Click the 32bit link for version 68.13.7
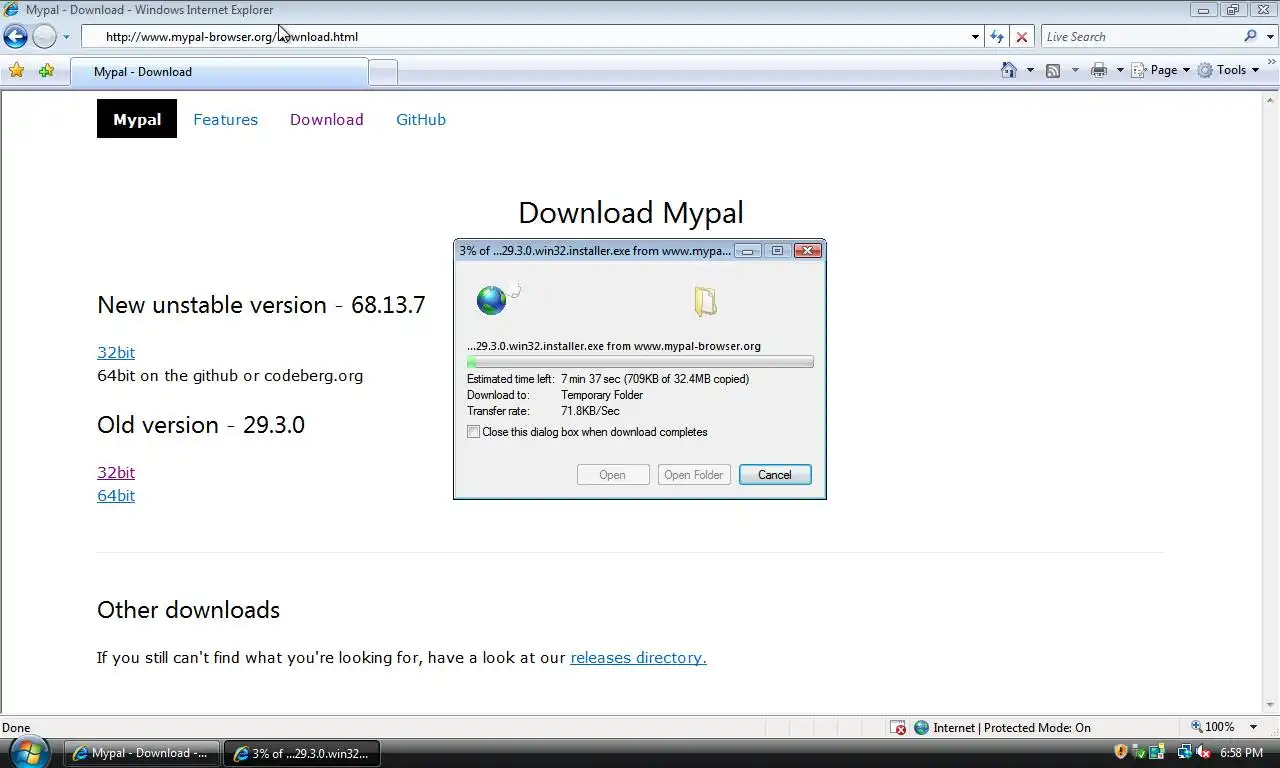1280x768 pixels. pos(116,352)
